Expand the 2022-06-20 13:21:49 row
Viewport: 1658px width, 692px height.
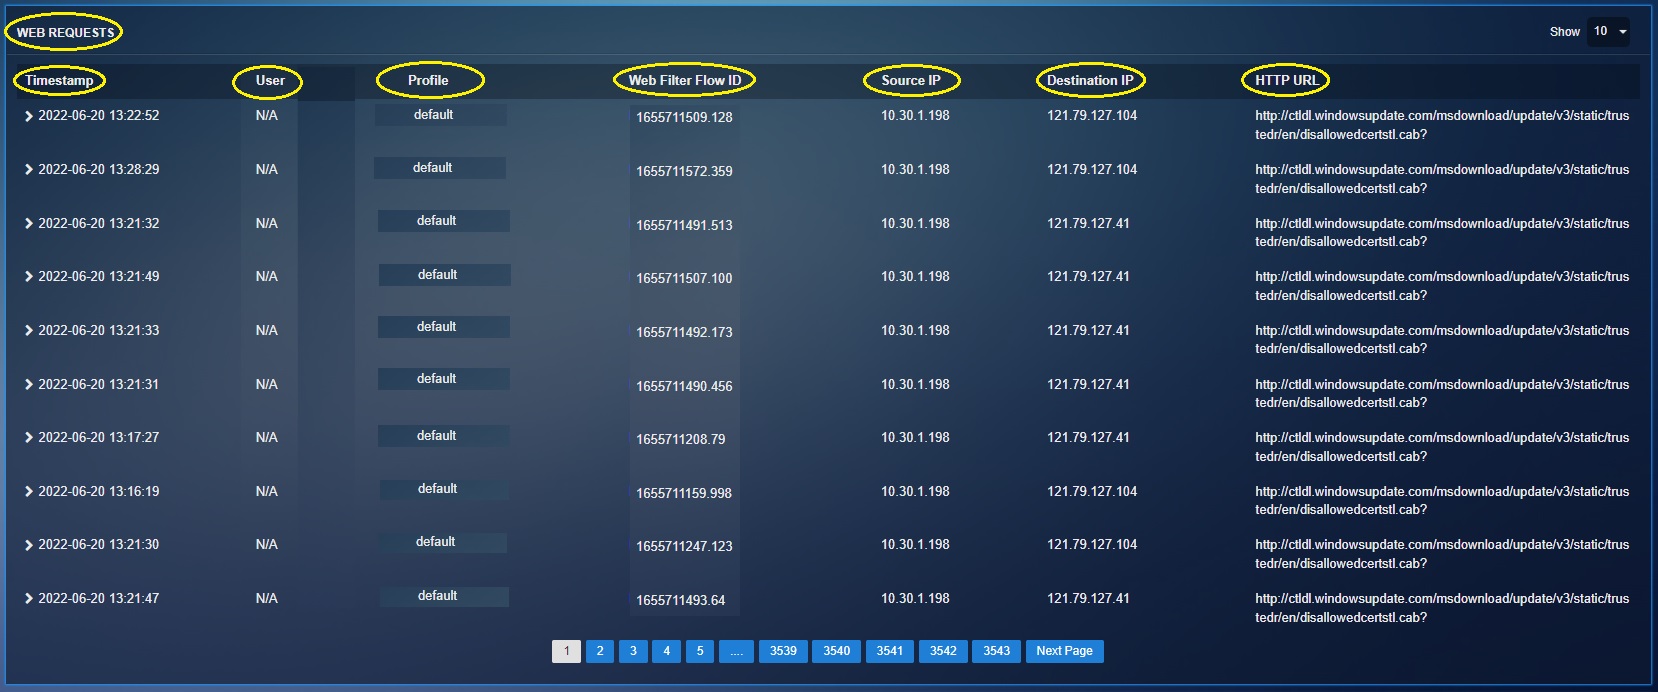(x=29, y=277)
